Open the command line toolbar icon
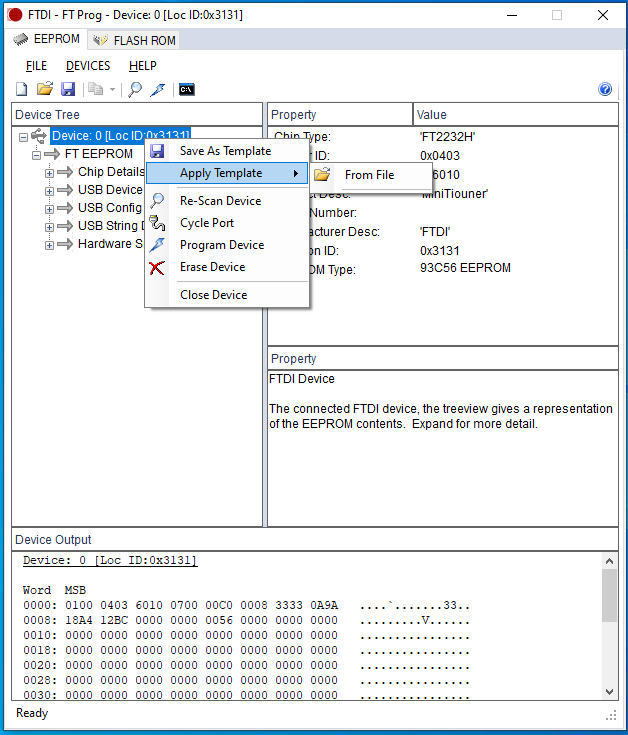 click(x=187, y=89)
